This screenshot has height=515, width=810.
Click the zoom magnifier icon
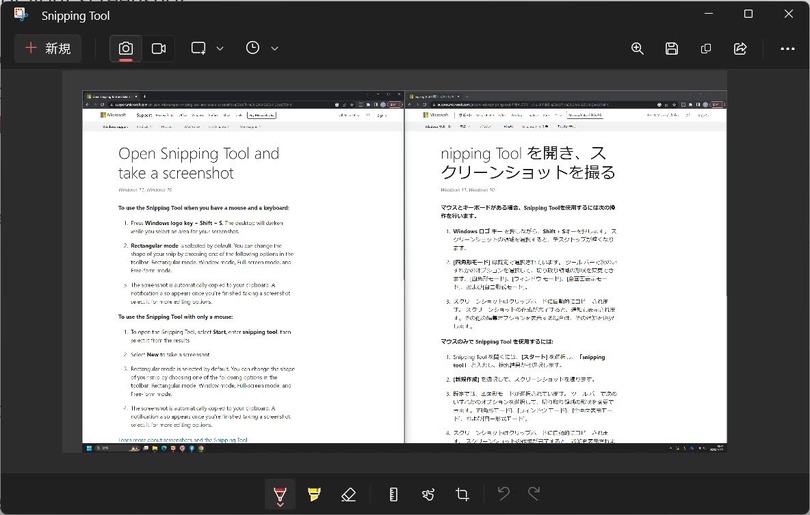637,49
